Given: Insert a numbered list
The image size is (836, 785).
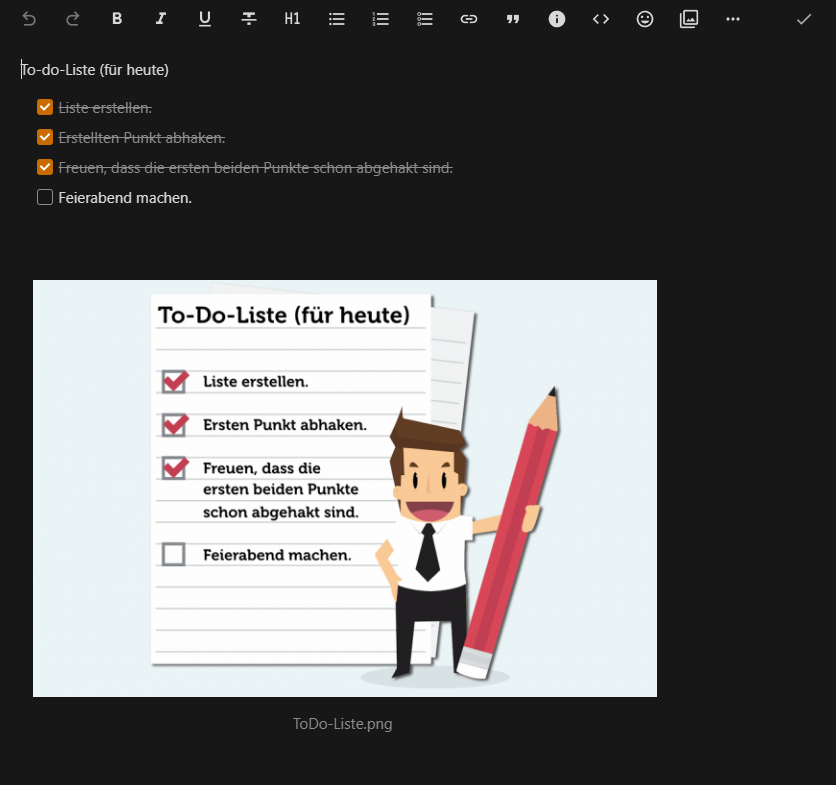Looking at the screenshot, I should point(381,19).
